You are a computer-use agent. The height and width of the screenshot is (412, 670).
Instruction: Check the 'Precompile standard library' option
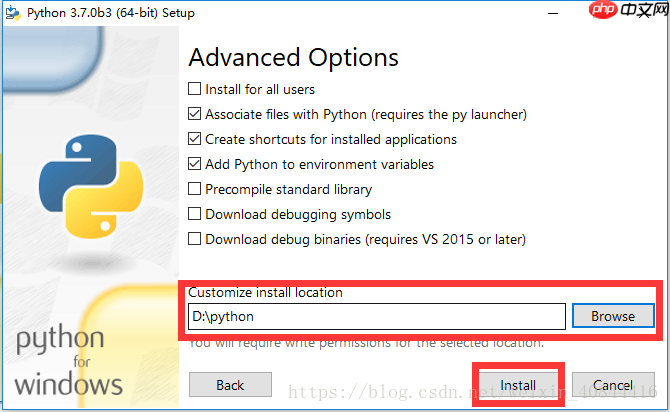point(195,189)
